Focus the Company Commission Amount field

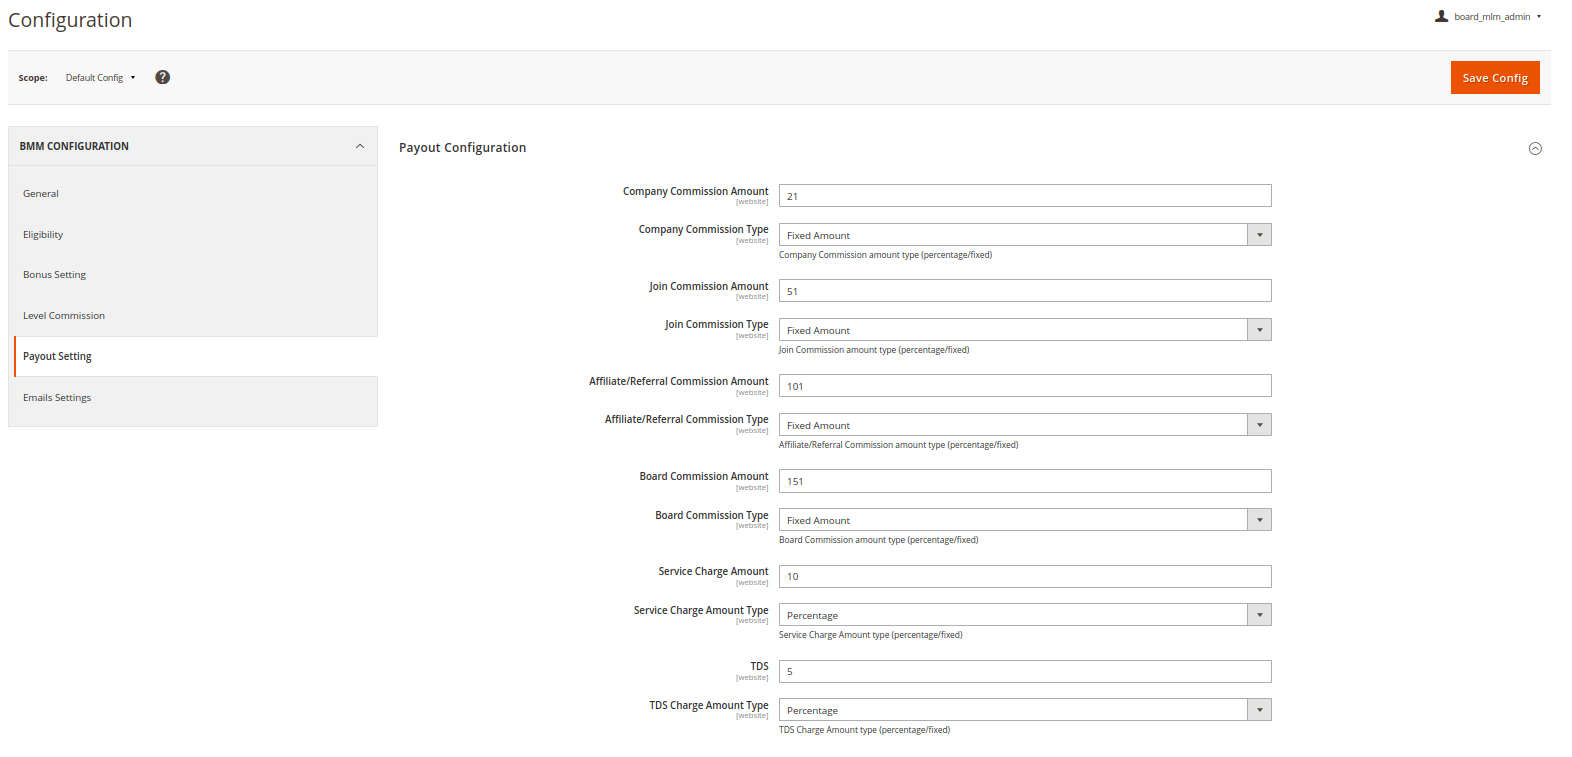click(x=1024, y=196)
